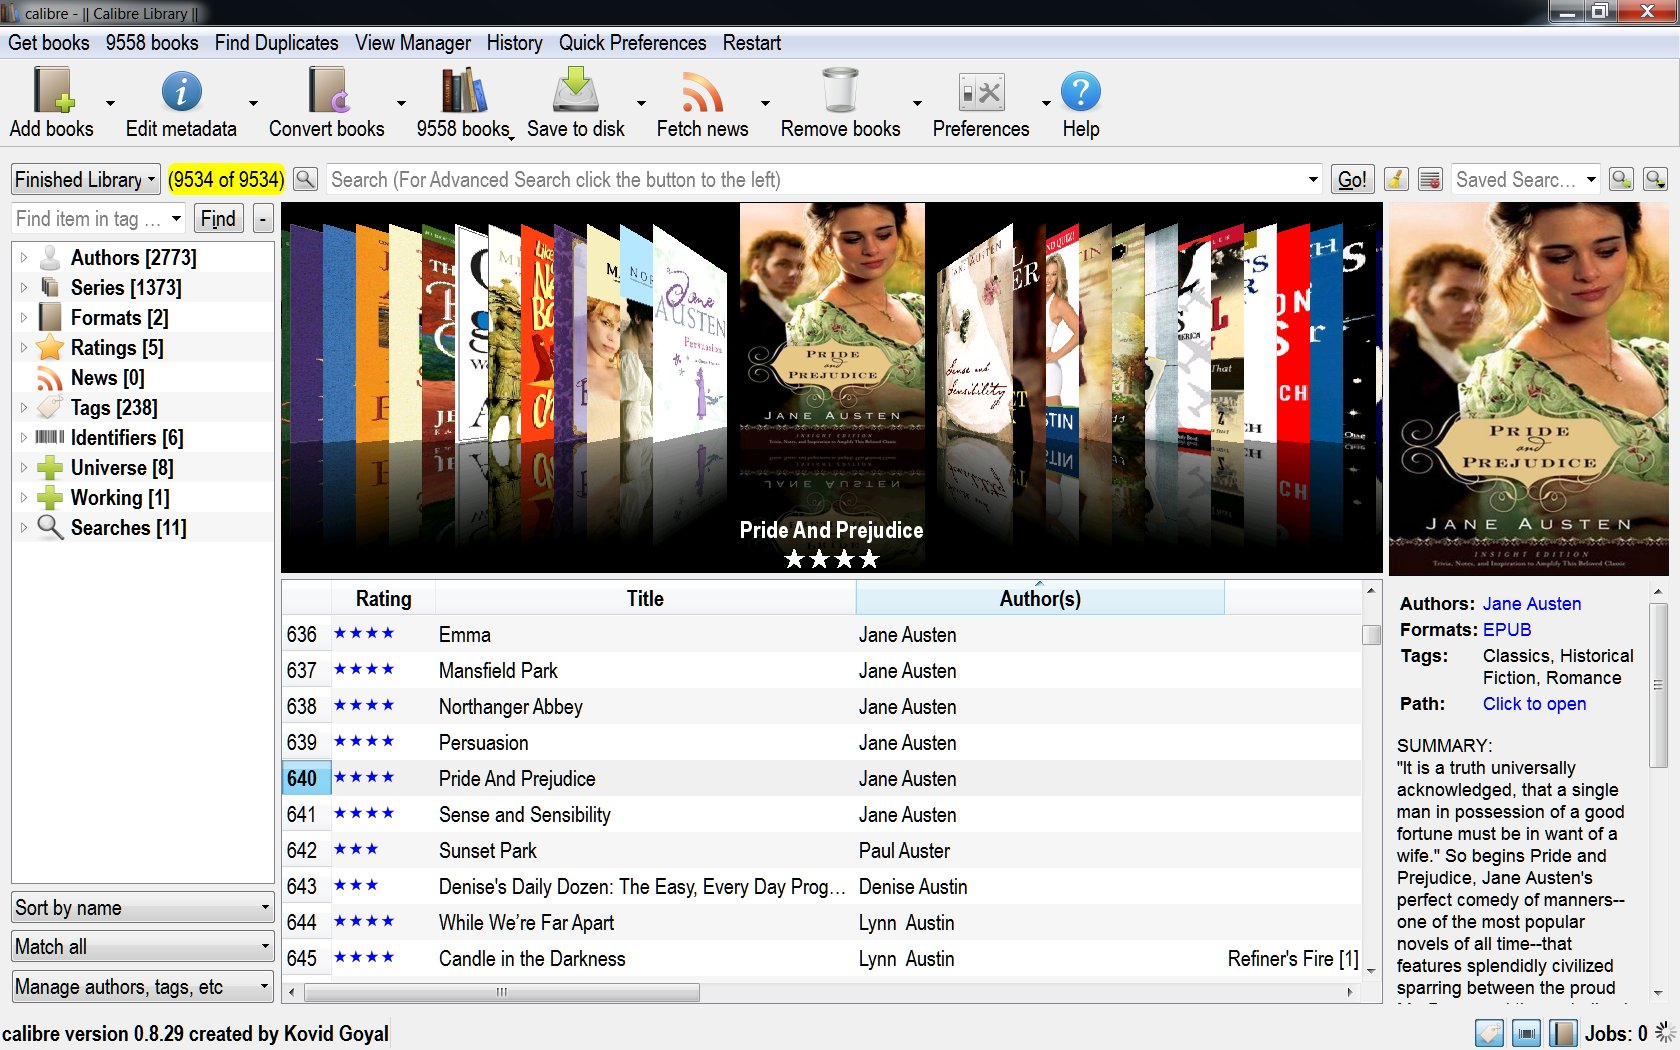The image size is (1680, 1050).
Task: Toggle the Tag Browser panel in status bar
Action: pos(1489,1033)
